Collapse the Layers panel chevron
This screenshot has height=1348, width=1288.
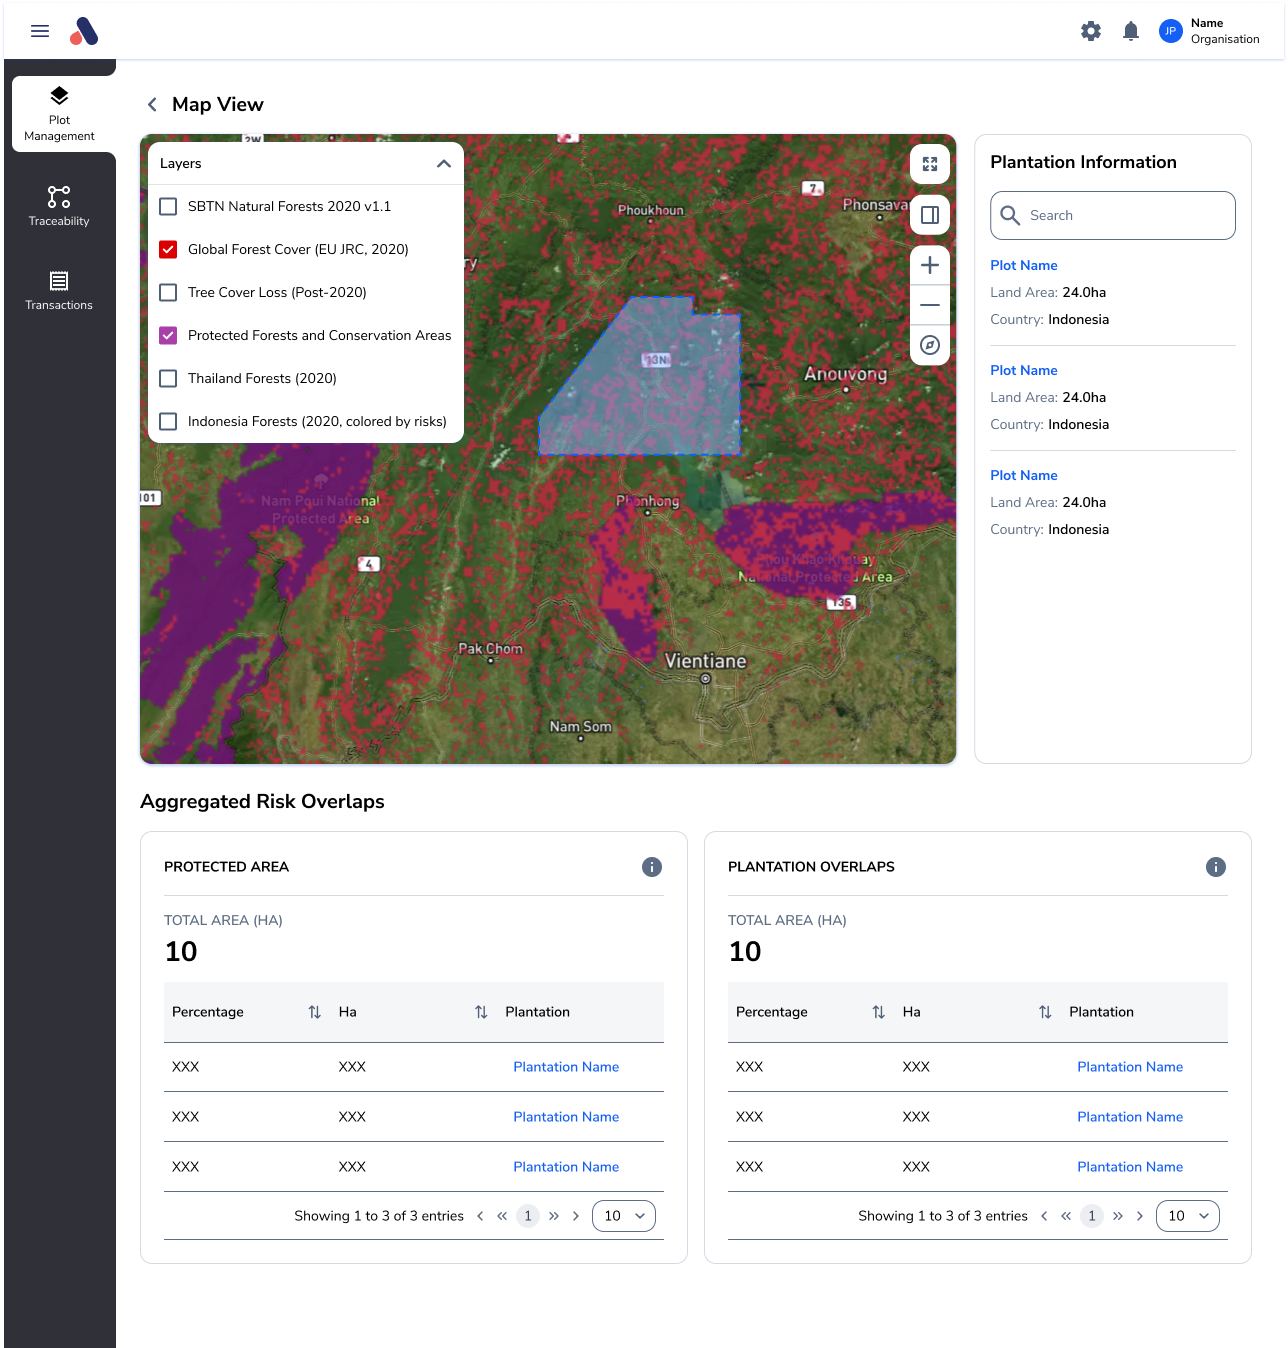(x=444, y=163)
